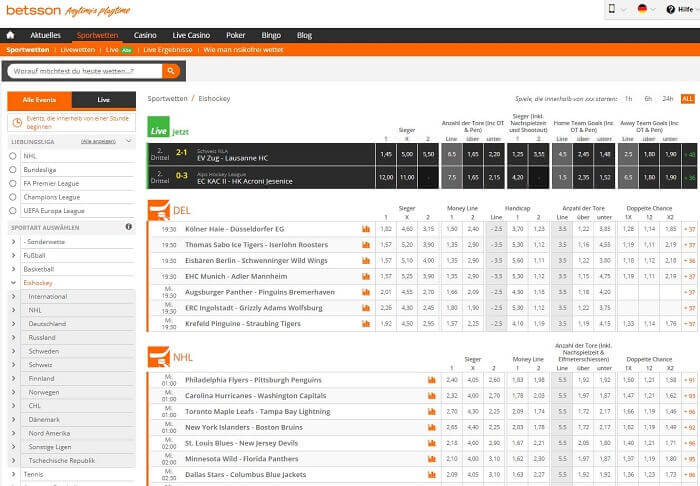Filter games starting within 24h
The height and width of the screenshot is (486, 700).
[x=668, y=99]
